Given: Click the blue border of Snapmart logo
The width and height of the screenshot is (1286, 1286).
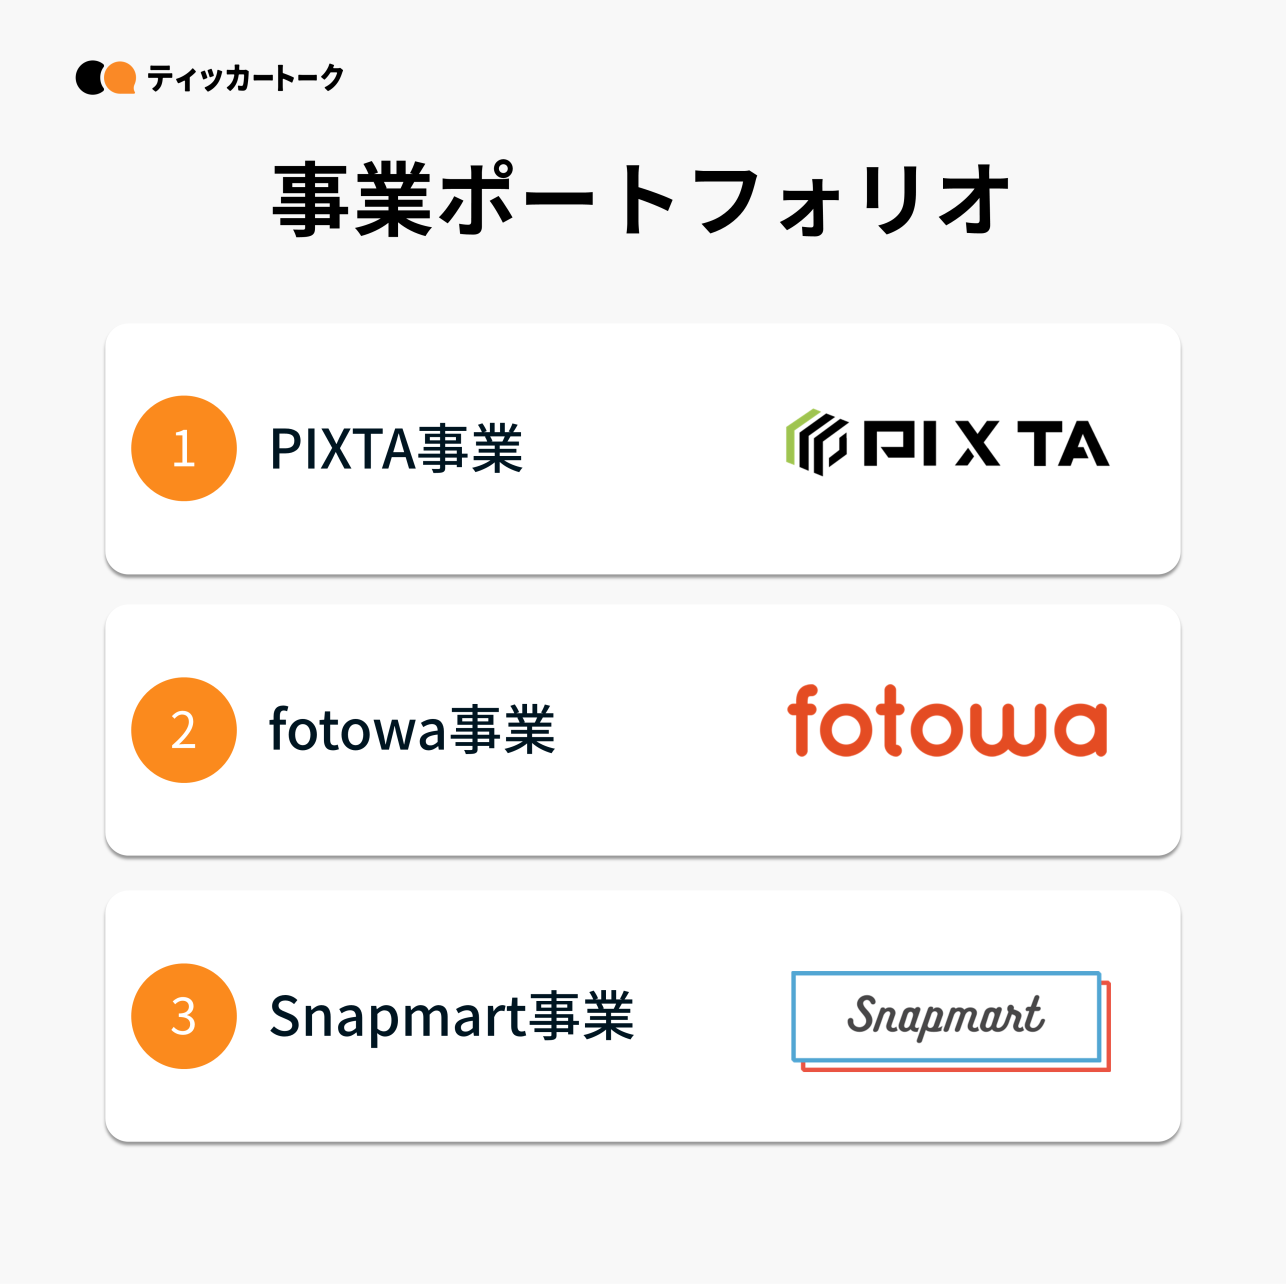Looking at the screenshot, I should (x=946, y=974).
